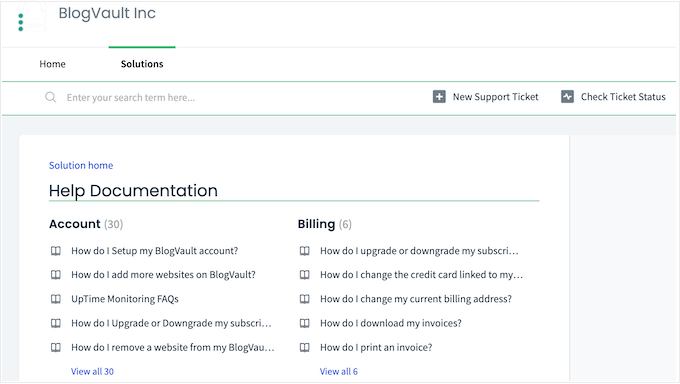Open How do I Setup my BlogVault account?
This screenshot has width=680, height=384.
[154, 251]
